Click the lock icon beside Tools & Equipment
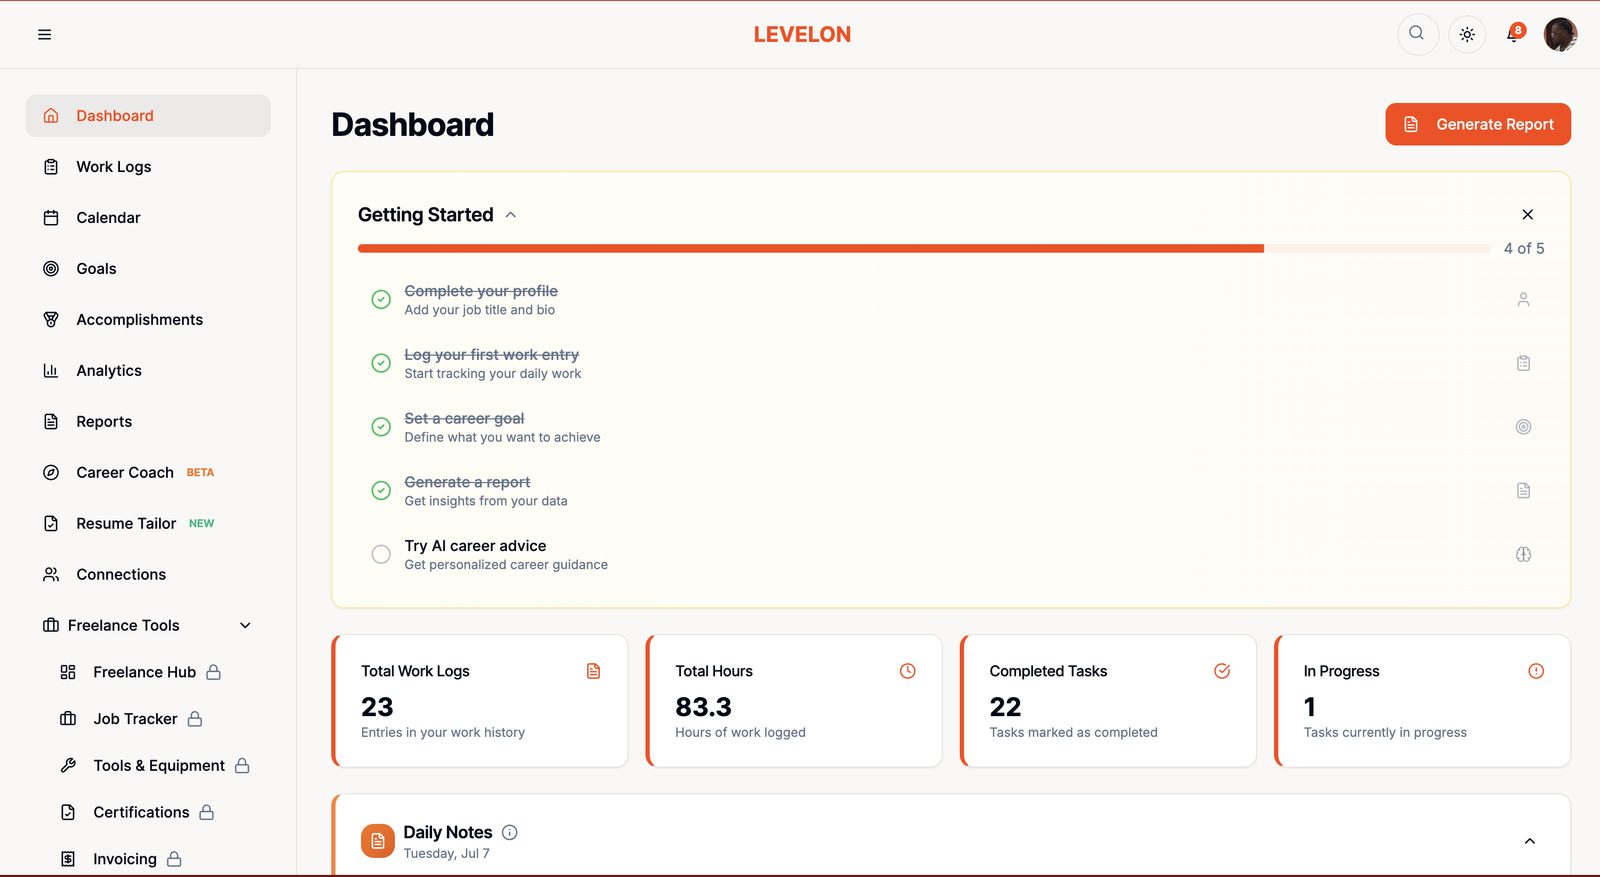 click(x=242, y=766)
